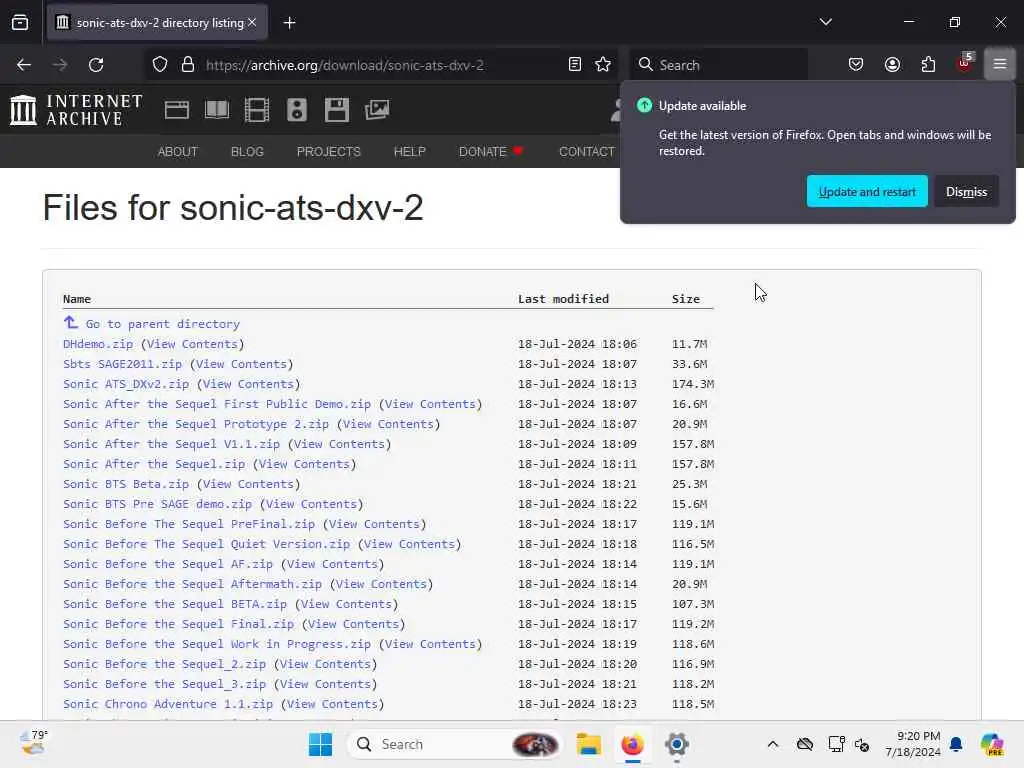Click the browser back arrow
Screen dimensions: 1024x768
[x=24, y=65]
